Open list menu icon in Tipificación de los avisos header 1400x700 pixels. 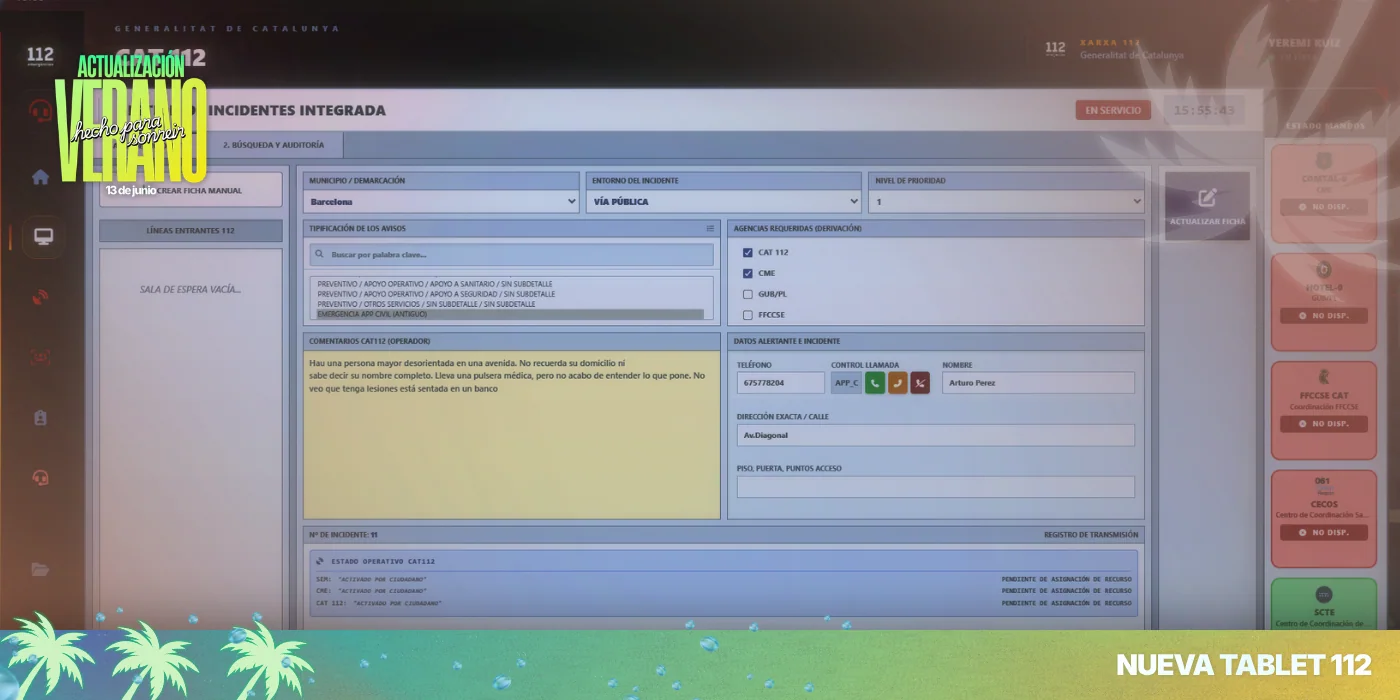click(710, 228)
